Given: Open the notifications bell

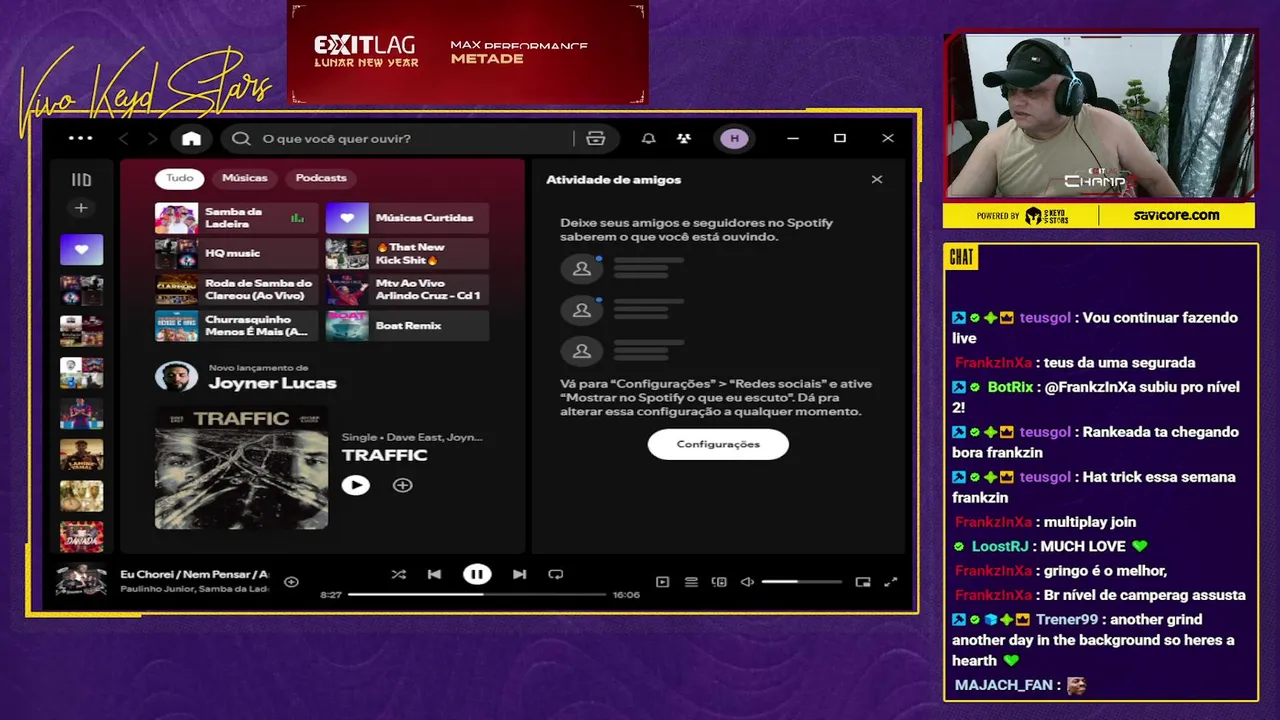Looking at the screenshot, I should (648, 138).
